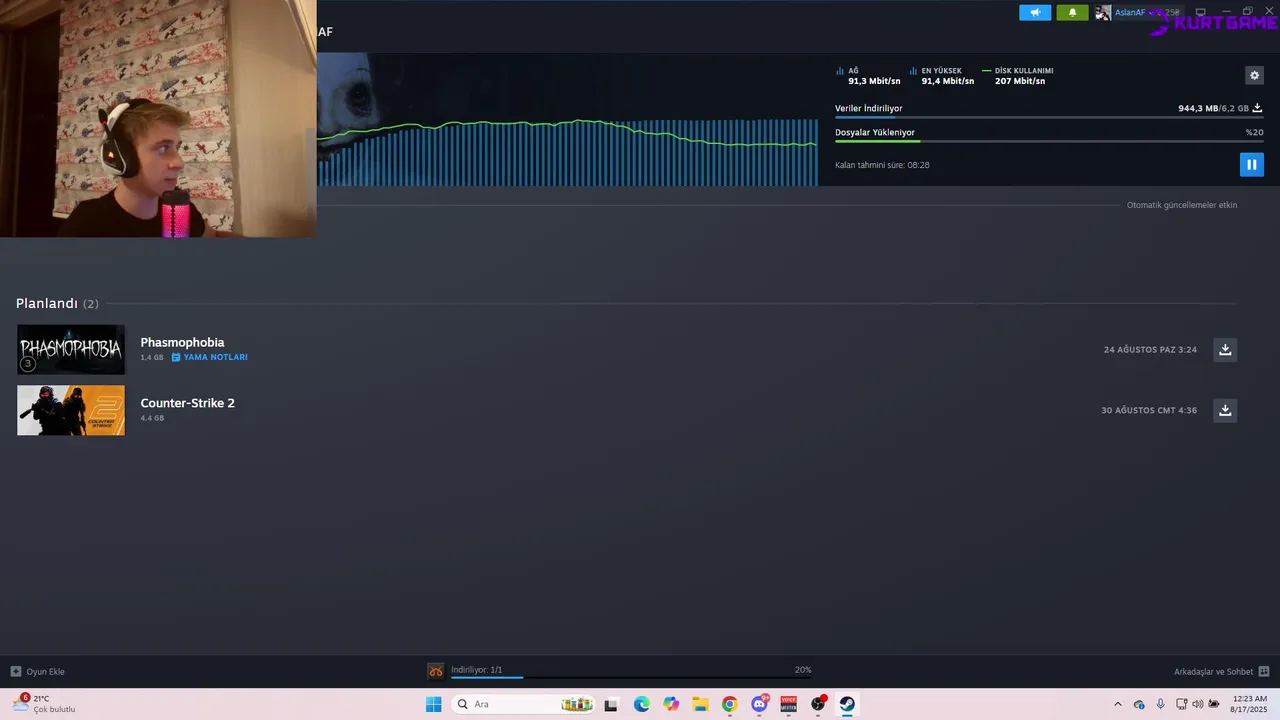Select Counter-Strike 2 title in queue
This screenshot has width=1280, height=720.
(187, 403)
